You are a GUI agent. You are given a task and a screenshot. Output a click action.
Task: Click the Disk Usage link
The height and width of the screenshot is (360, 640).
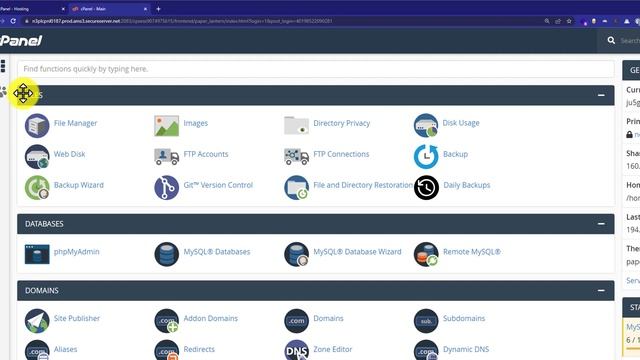coord(461,122)
